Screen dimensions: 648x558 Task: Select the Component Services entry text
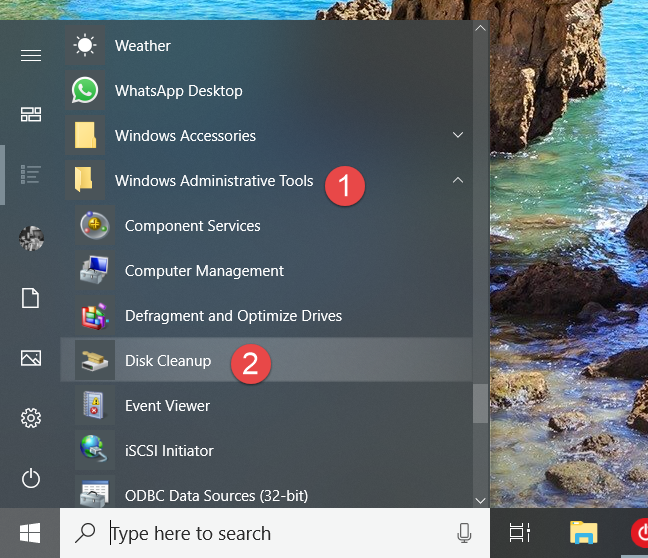[x=193, y=226]
